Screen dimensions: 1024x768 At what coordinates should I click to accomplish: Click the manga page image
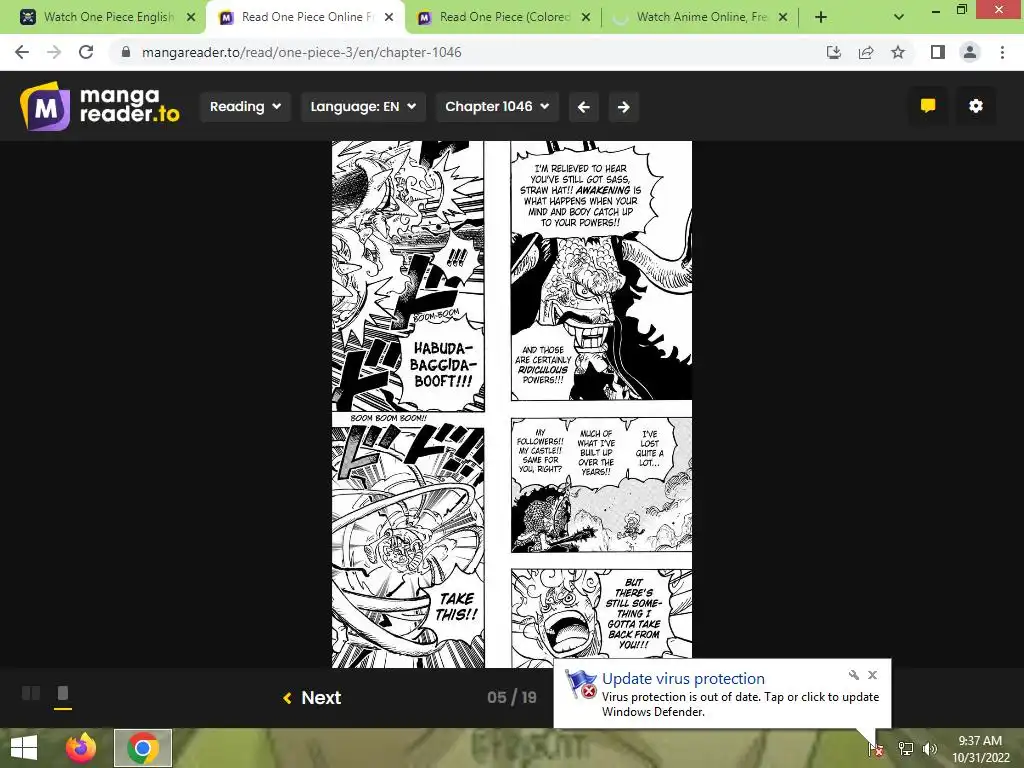click(512, 404)
